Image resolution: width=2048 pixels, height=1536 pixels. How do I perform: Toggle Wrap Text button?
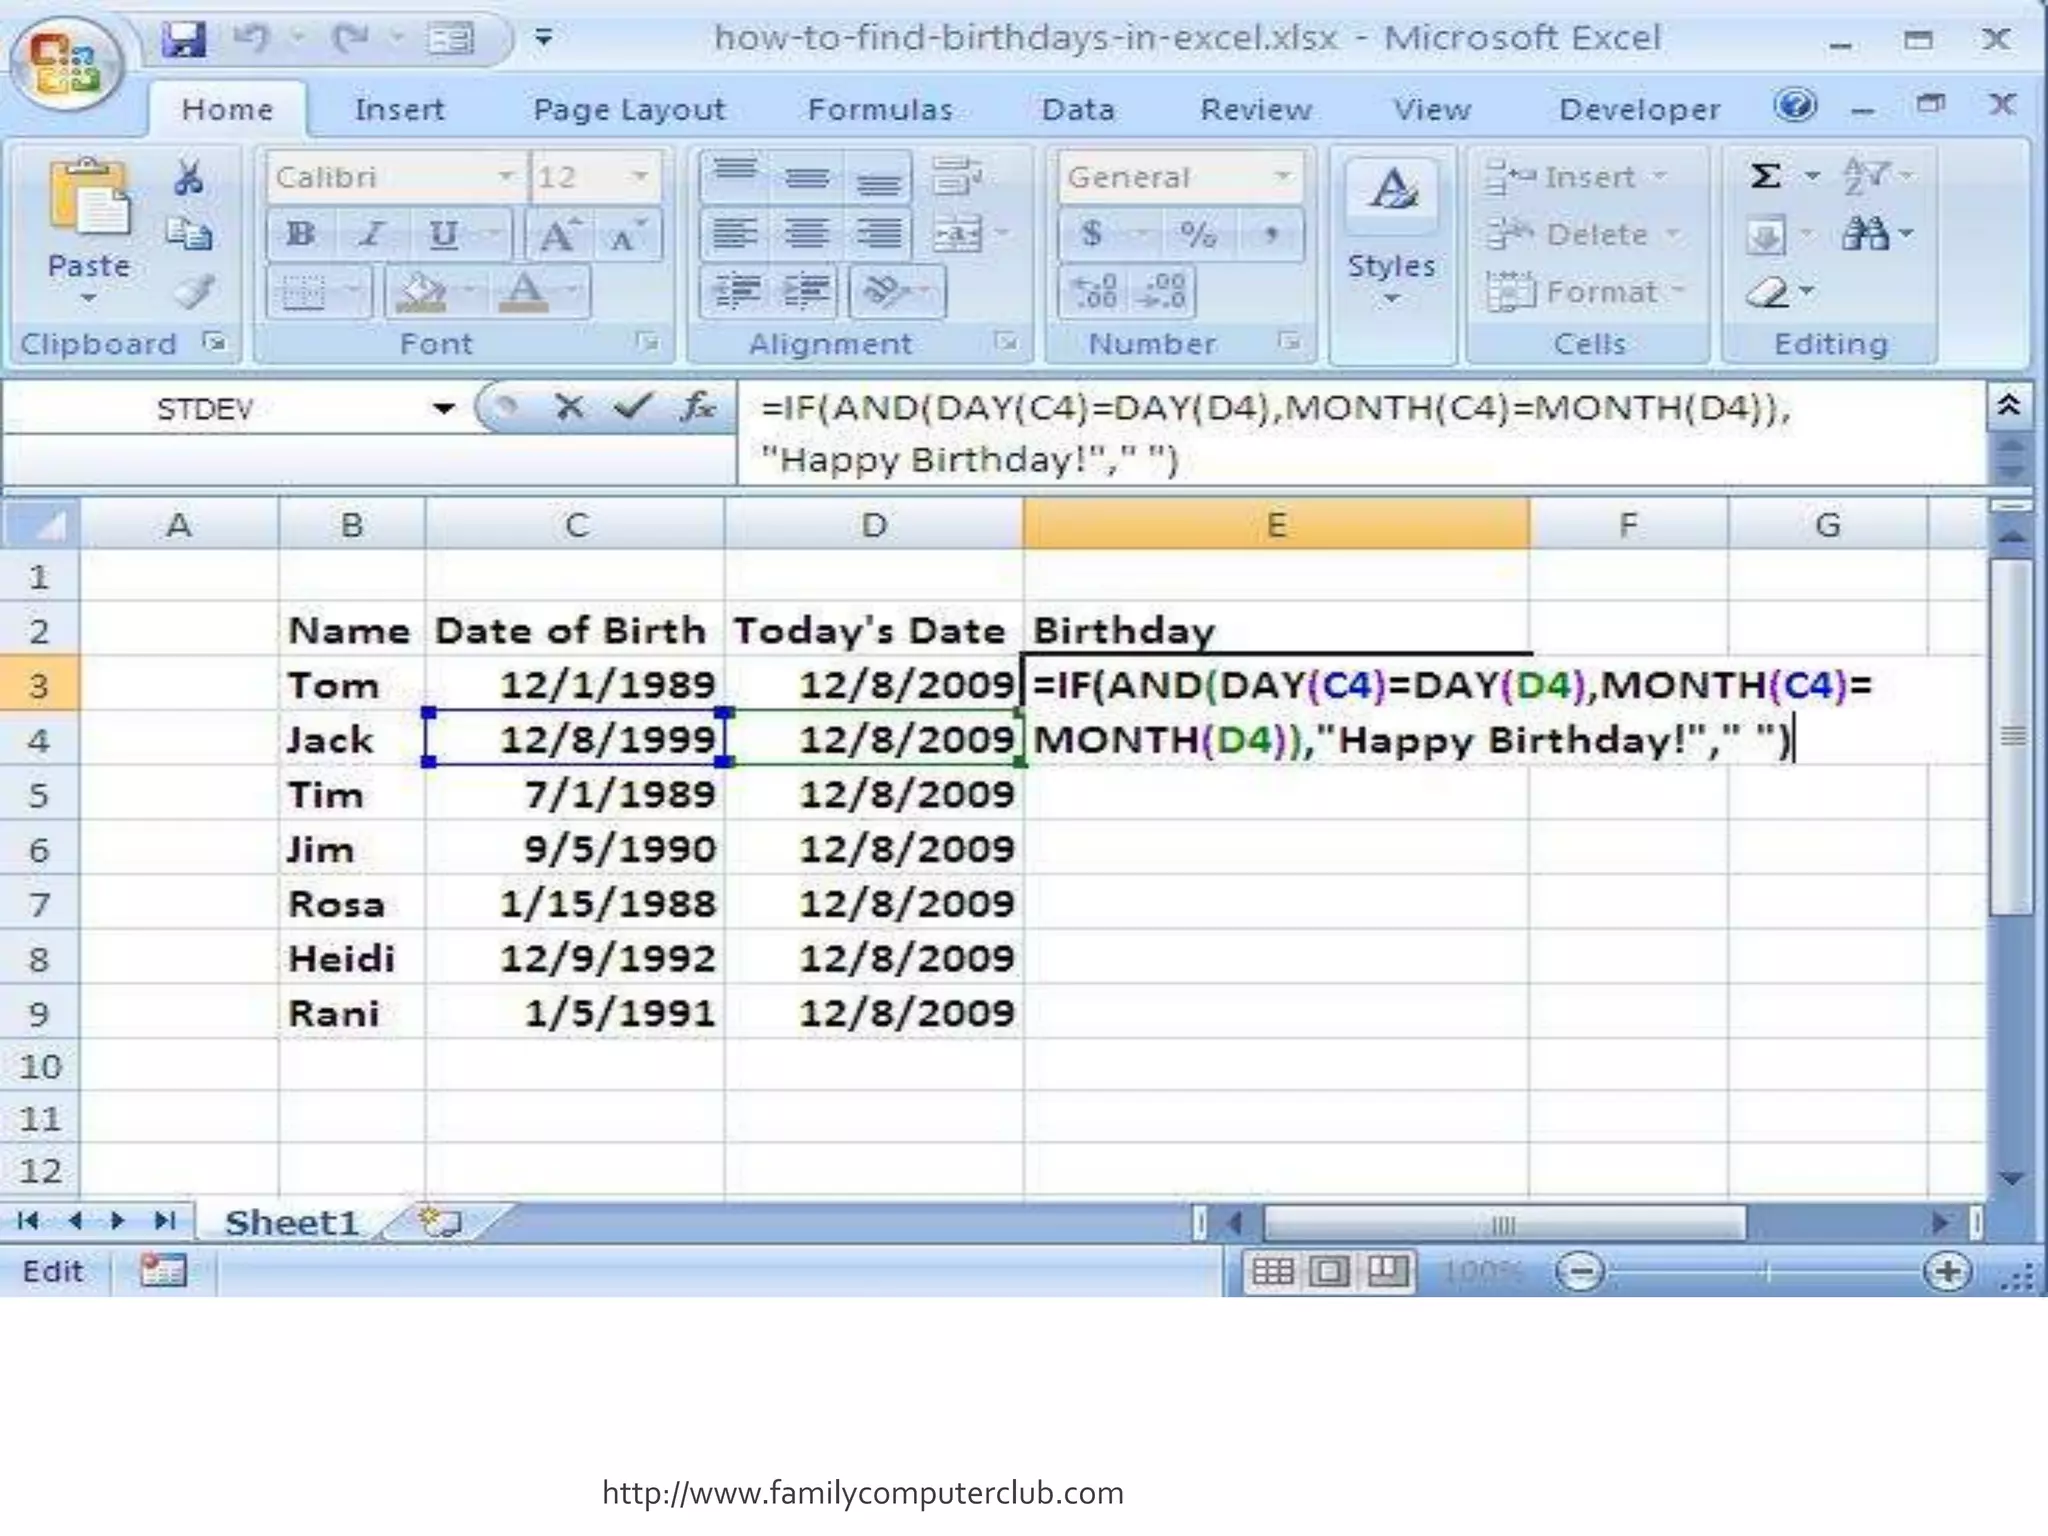[956, 176]
